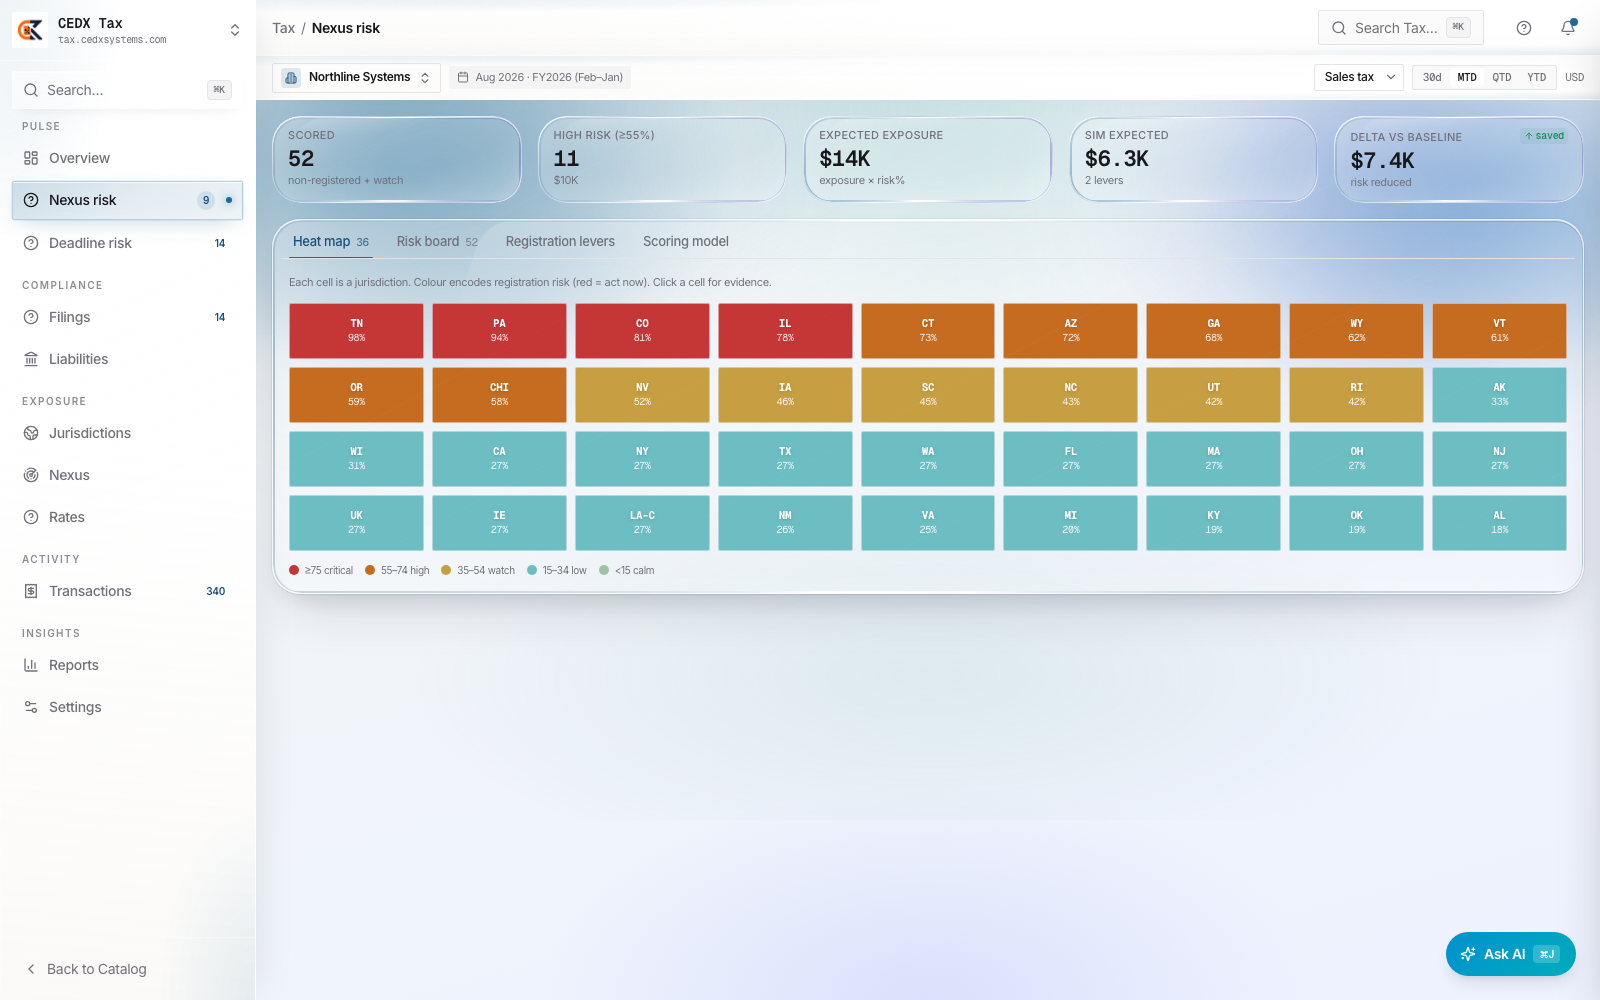Click the magnifier icon in sidebar search
Screen dimensions: 1600x1000
[31, 90]
